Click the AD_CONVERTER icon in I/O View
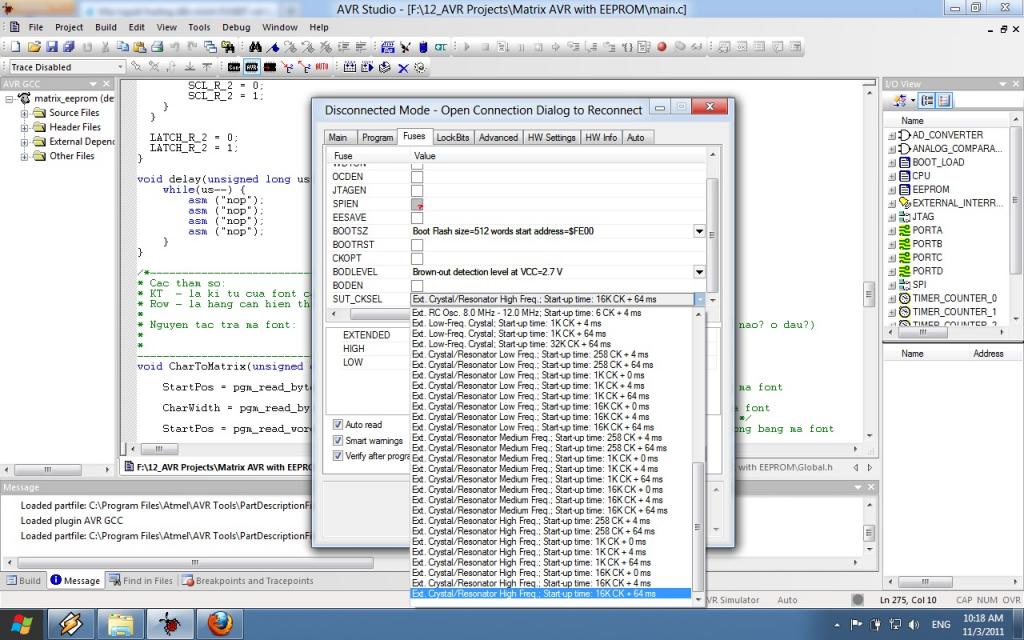Viewport: 1024px width, 640px height. [x=903, y=135]
